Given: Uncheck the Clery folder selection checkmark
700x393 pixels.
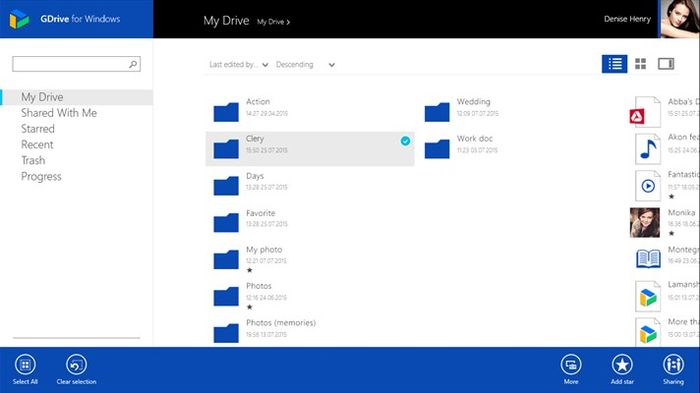Looking at the screenshot, I should pyautogui.click(x=405, y=141).
